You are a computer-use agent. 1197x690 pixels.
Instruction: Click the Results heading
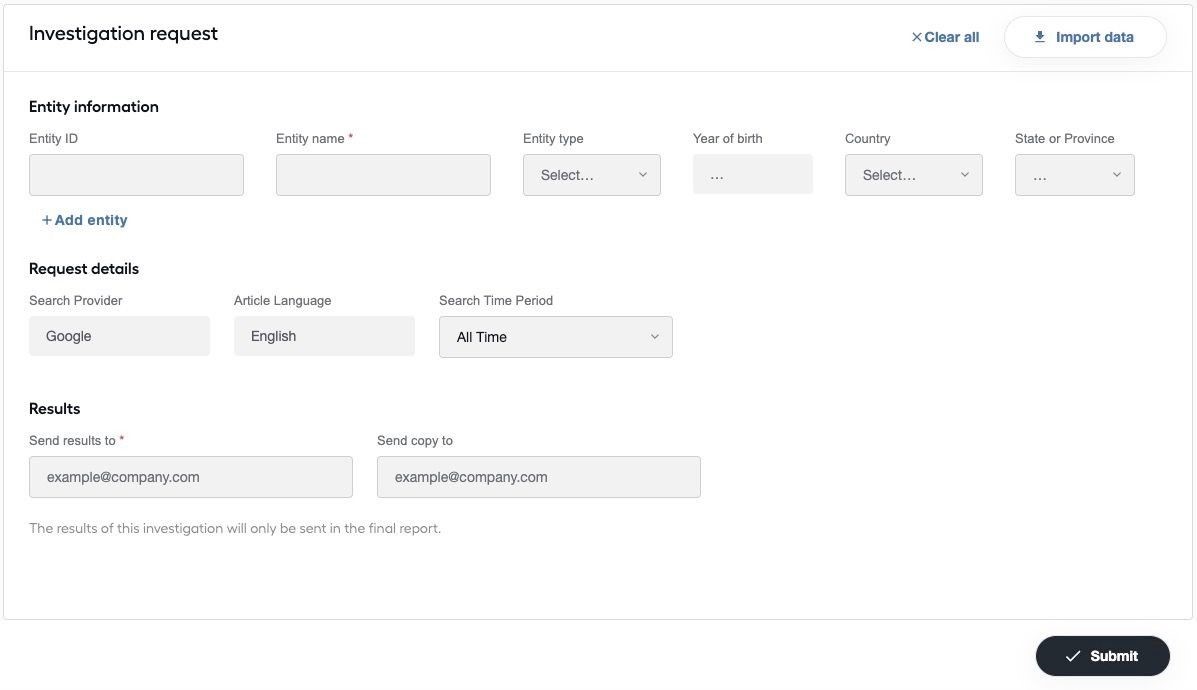pos(54,408)
